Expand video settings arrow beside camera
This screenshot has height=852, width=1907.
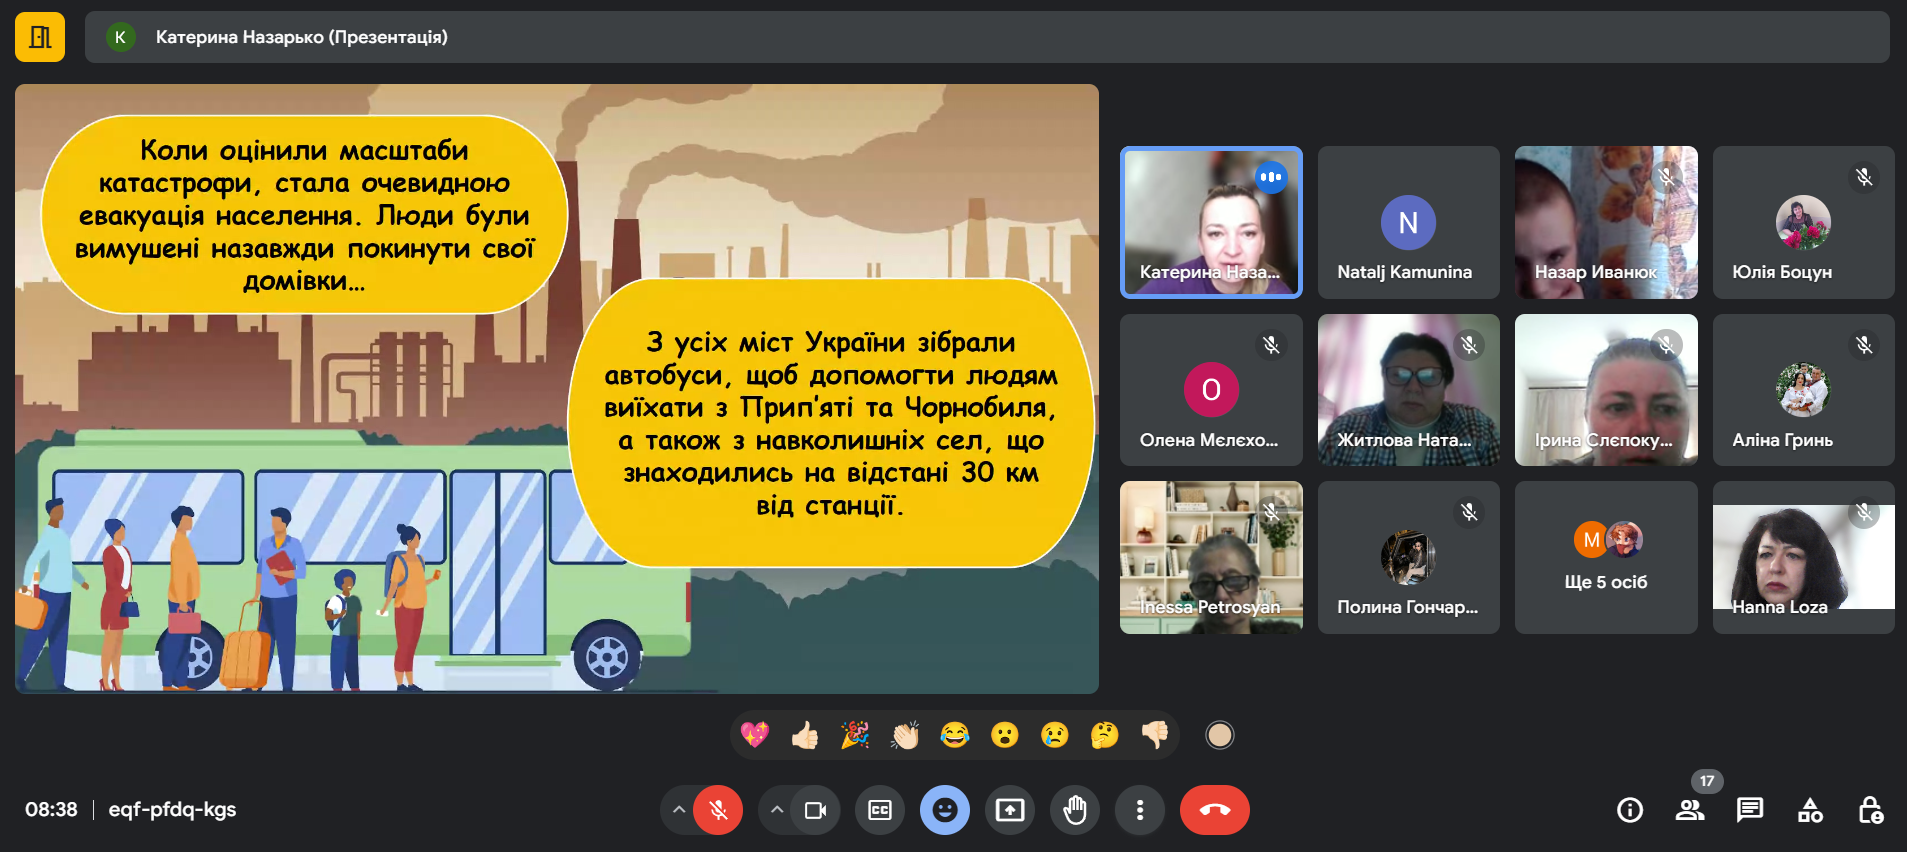pos(777,810)
